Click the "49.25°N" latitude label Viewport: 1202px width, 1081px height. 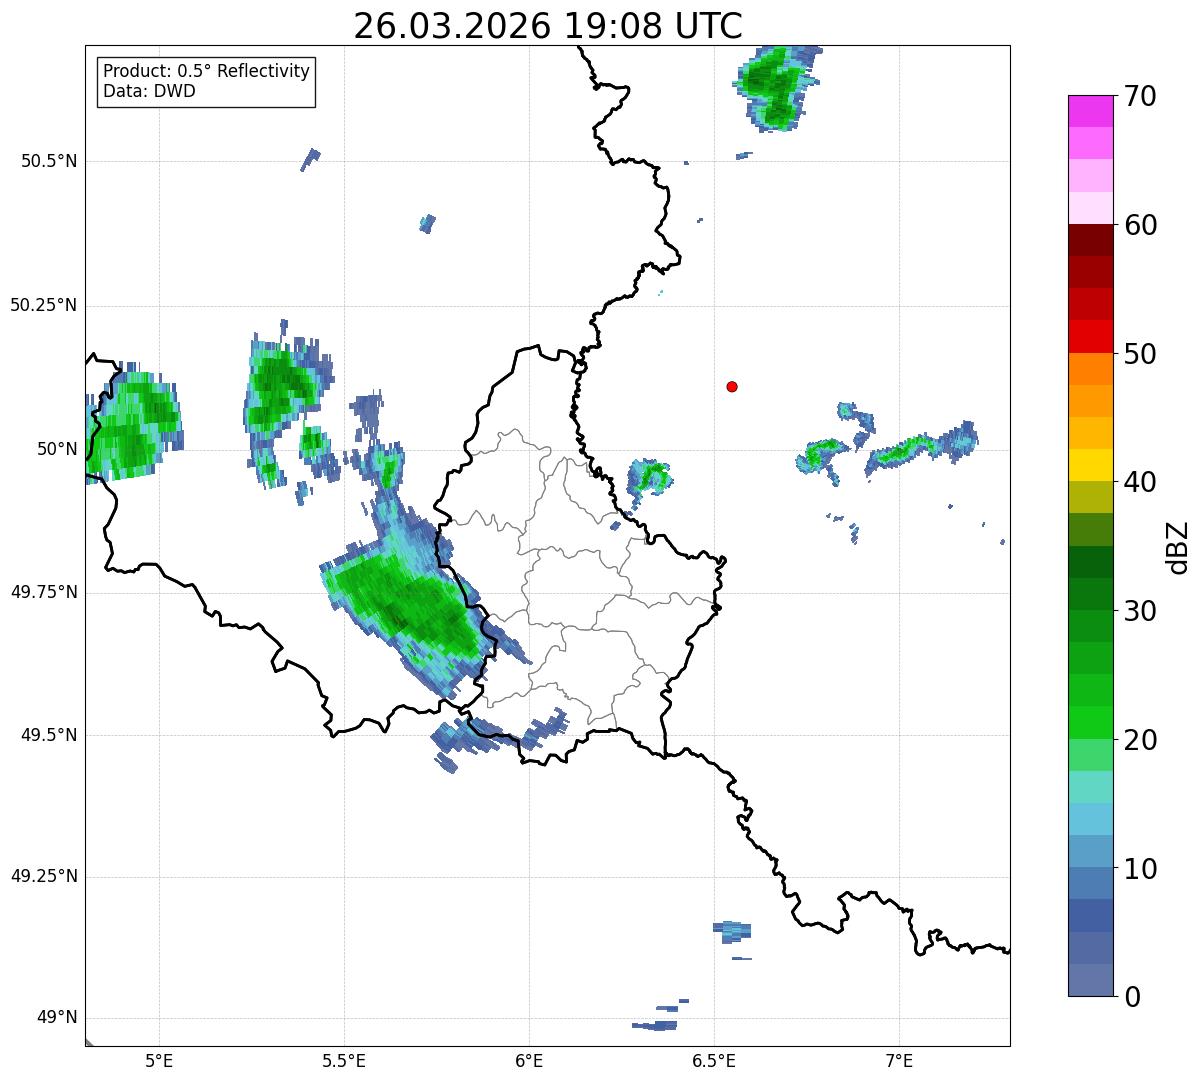click(x=44, y=877)
